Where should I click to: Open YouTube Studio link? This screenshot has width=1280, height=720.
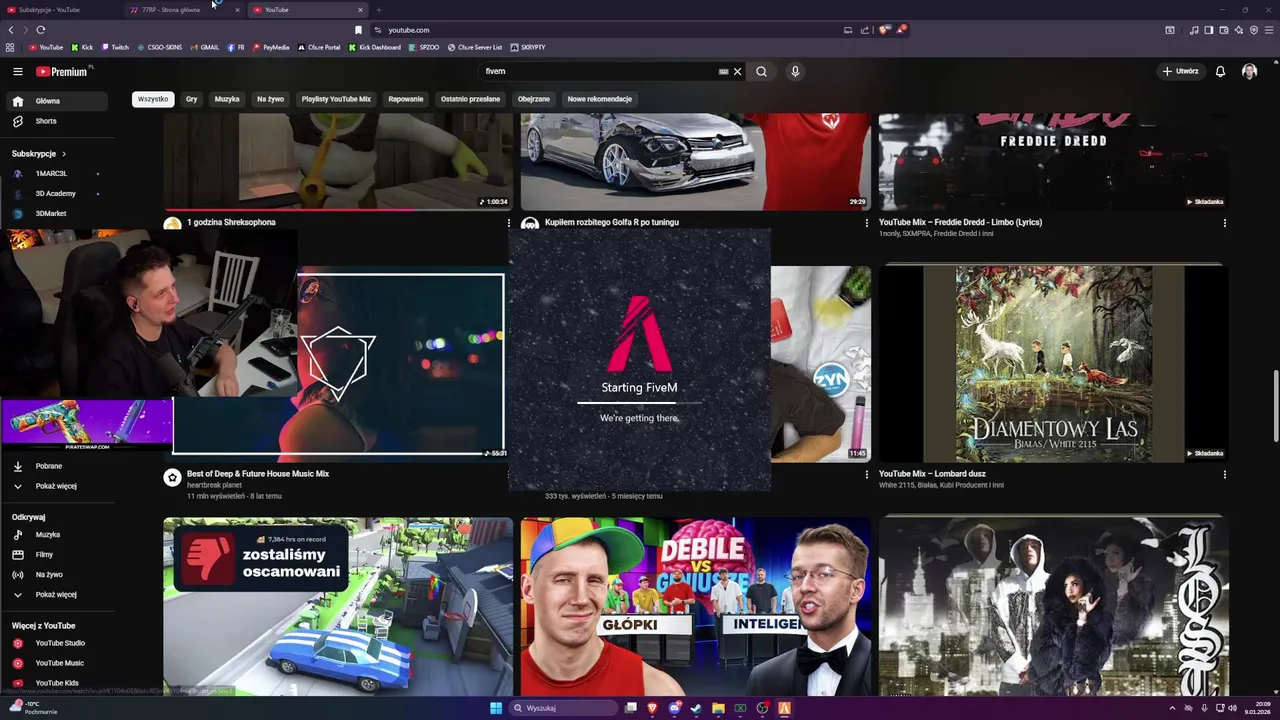pyautogui.click(x=58, y=643)
